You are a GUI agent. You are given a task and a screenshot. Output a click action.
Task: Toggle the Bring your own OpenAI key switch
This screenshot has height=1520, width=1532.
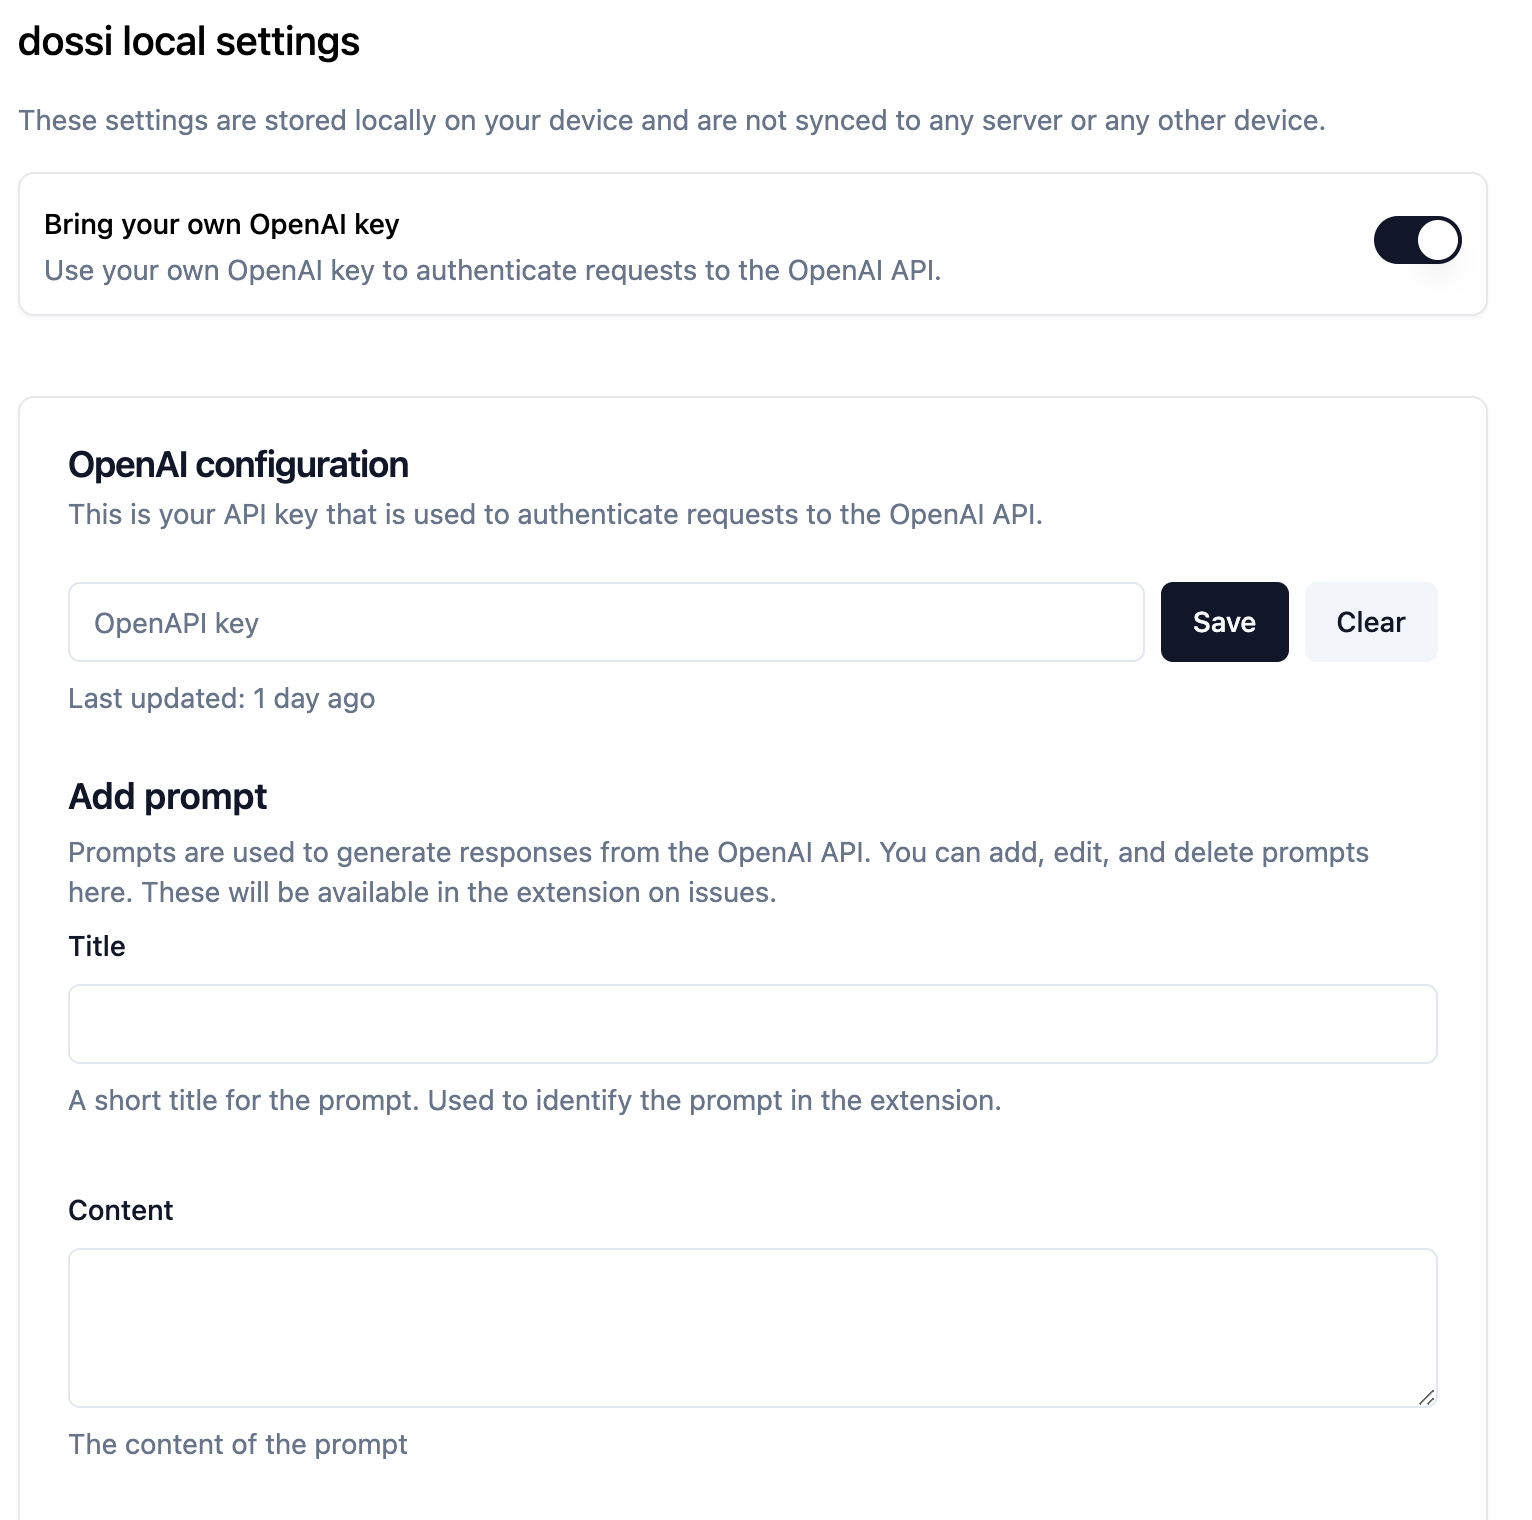click(1417, 240)
